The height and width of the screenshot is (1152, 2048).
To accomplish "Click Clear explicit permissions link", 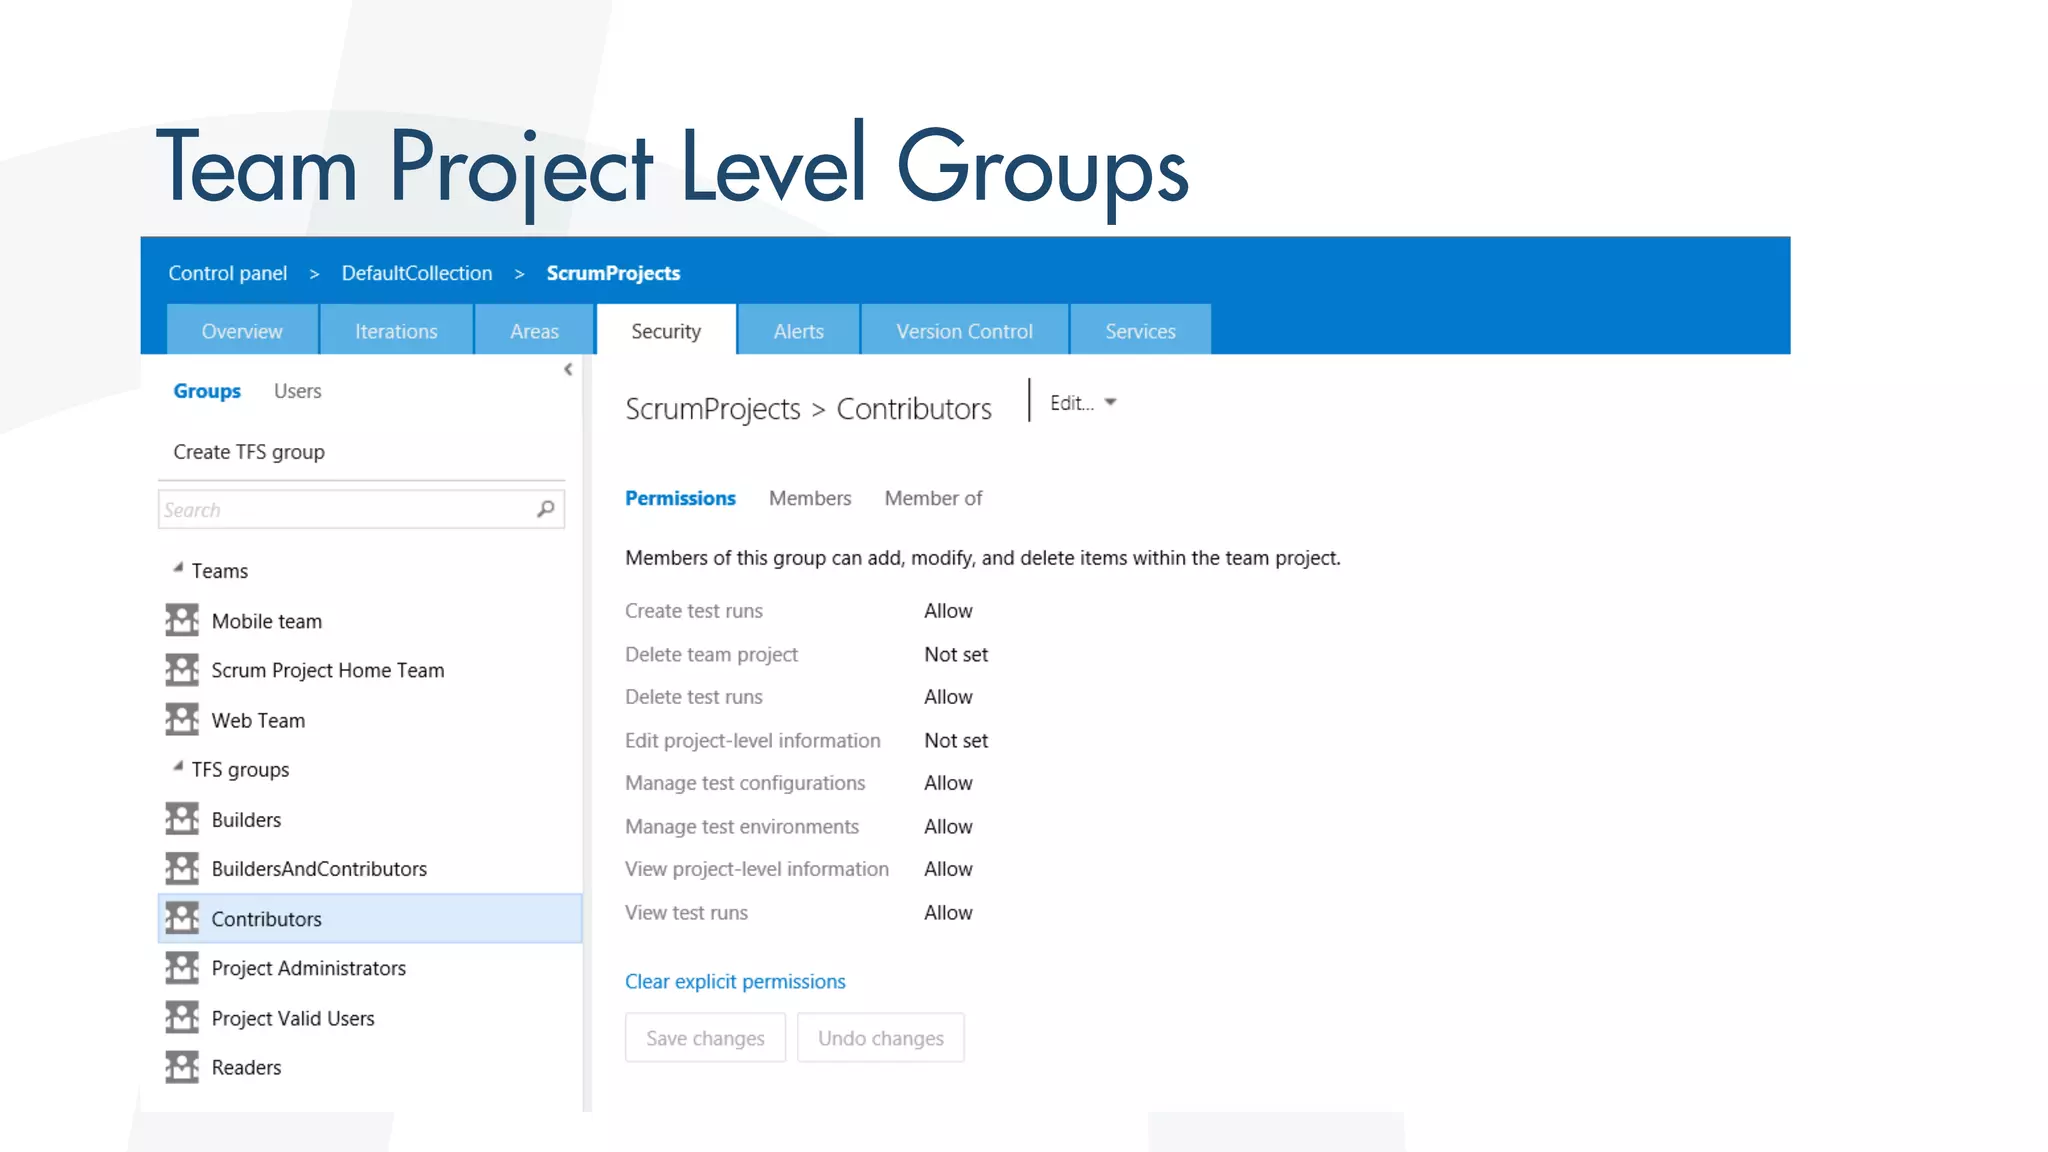I will click(x=735, y=982).
